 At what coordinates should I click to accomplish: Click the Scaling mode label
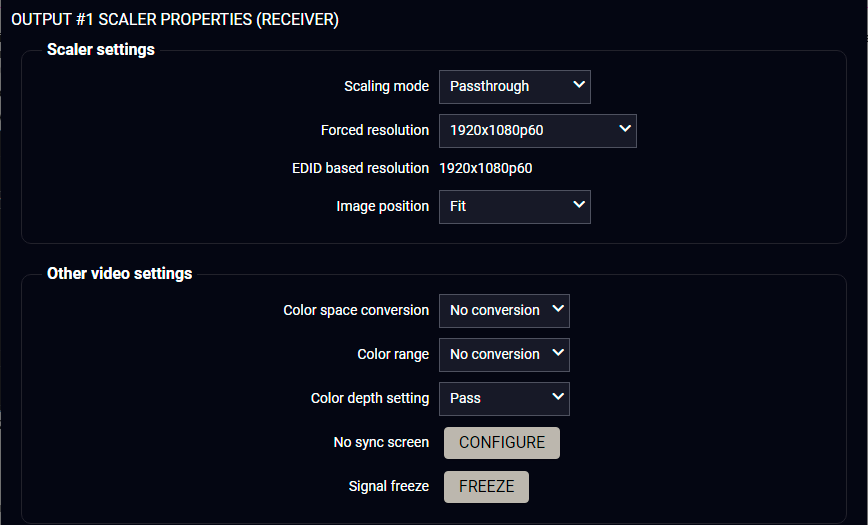(386, 87)
